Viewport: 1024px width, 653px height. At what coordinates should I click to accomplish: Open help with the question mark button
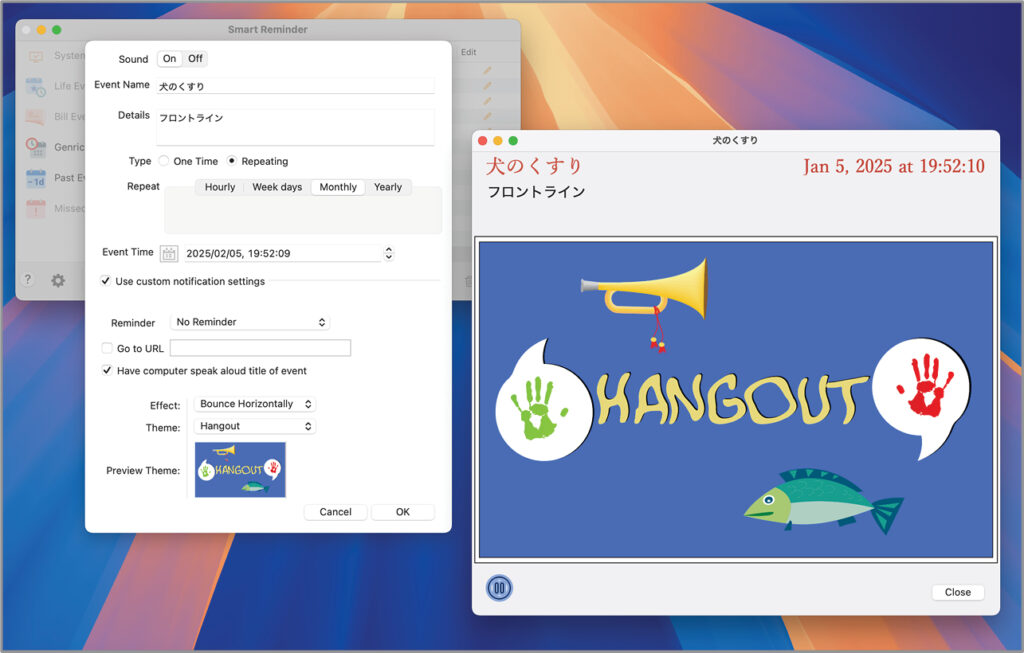coord(27,279)
